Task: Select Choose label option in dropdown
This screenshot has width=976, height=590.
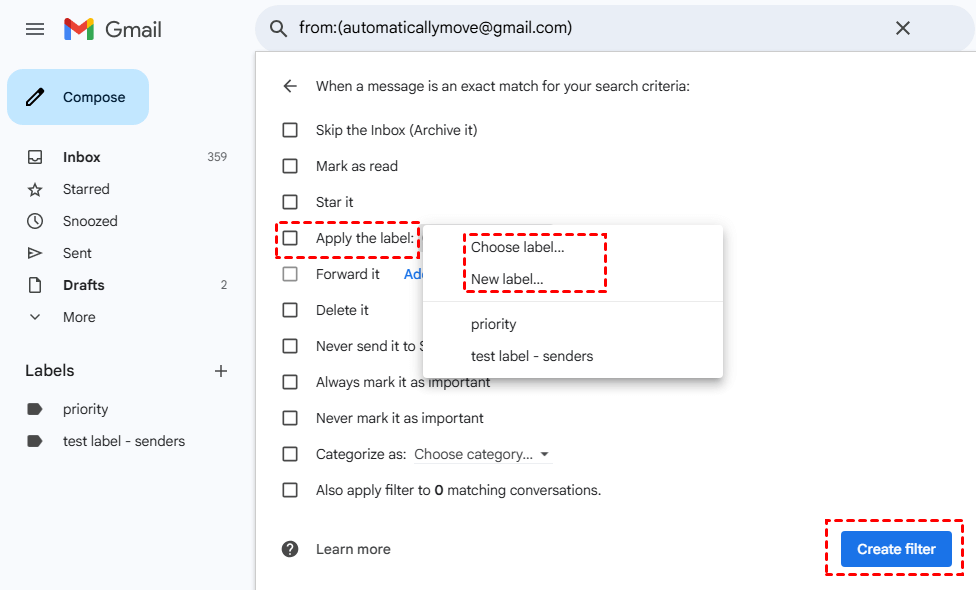Action: [x=517, y=247]
